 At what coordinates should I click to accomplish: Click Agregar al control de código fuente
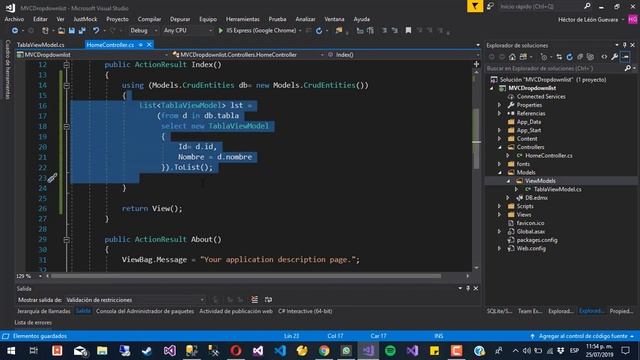coord(583,336)
